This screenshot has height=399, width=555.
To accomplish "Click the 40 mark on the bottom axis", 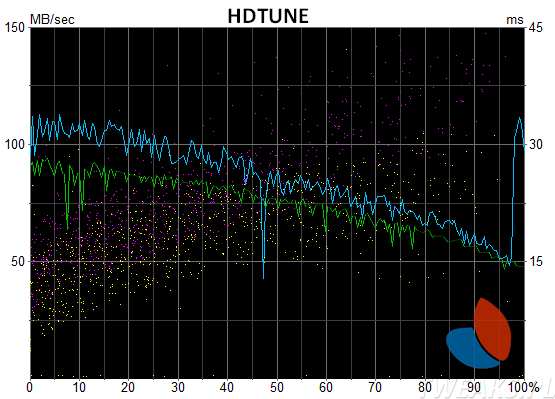I will coord(227,387).
